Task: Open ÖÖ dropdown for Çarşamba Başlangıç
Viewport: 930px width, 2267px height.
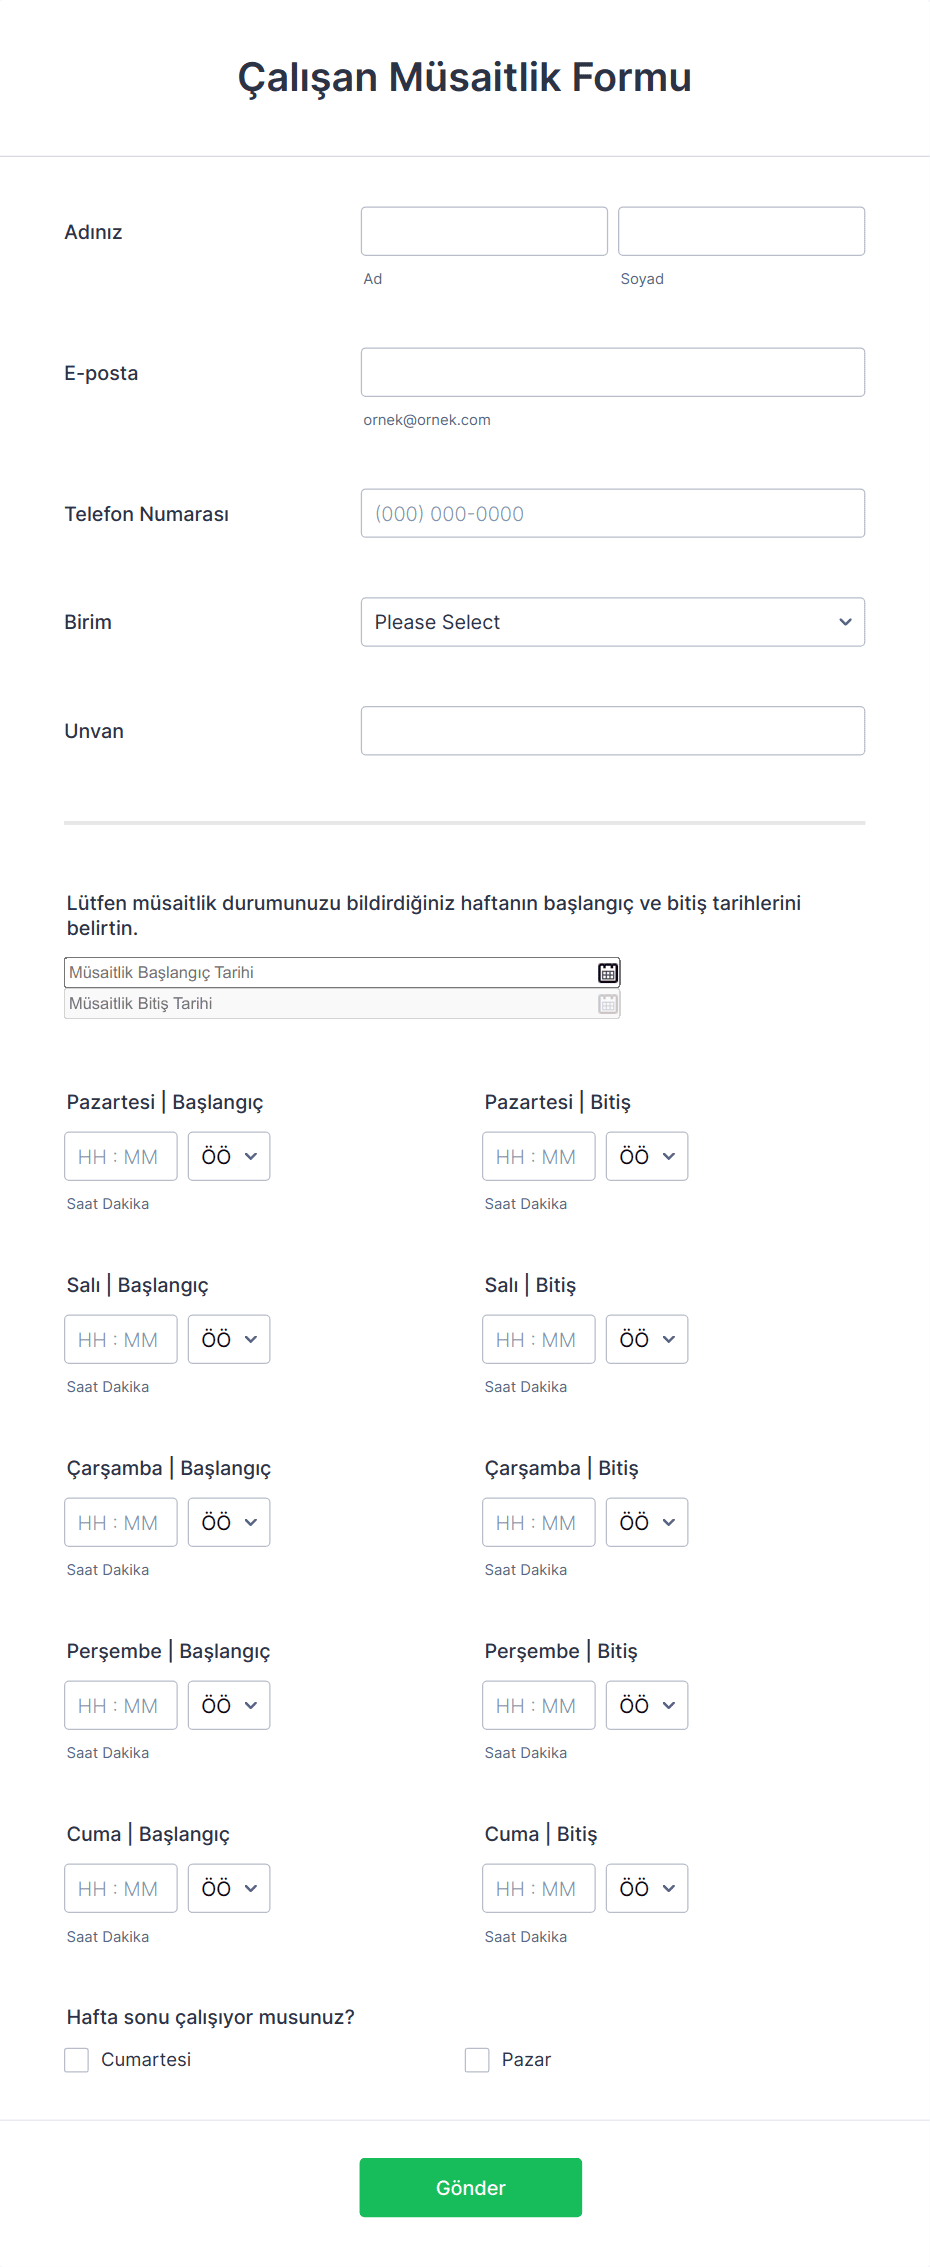Action: tap(229, 1522)
